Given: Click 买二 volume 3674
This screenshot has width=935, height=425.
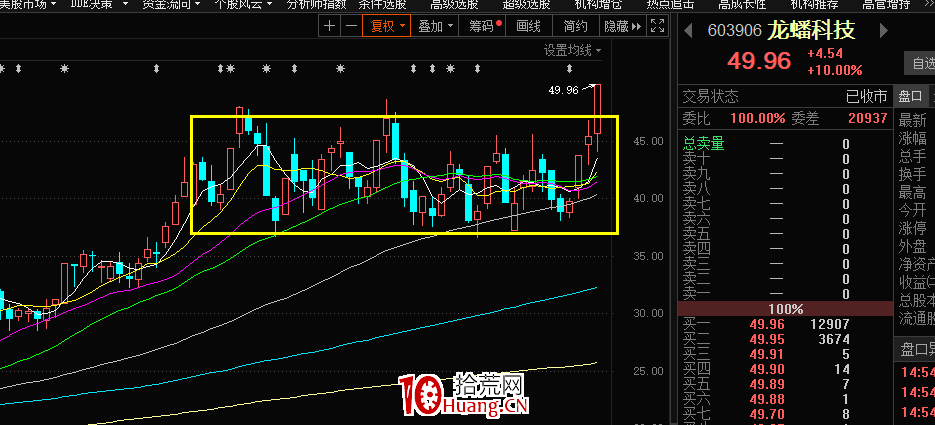Looking at the screenshot, I should (833, 340).
